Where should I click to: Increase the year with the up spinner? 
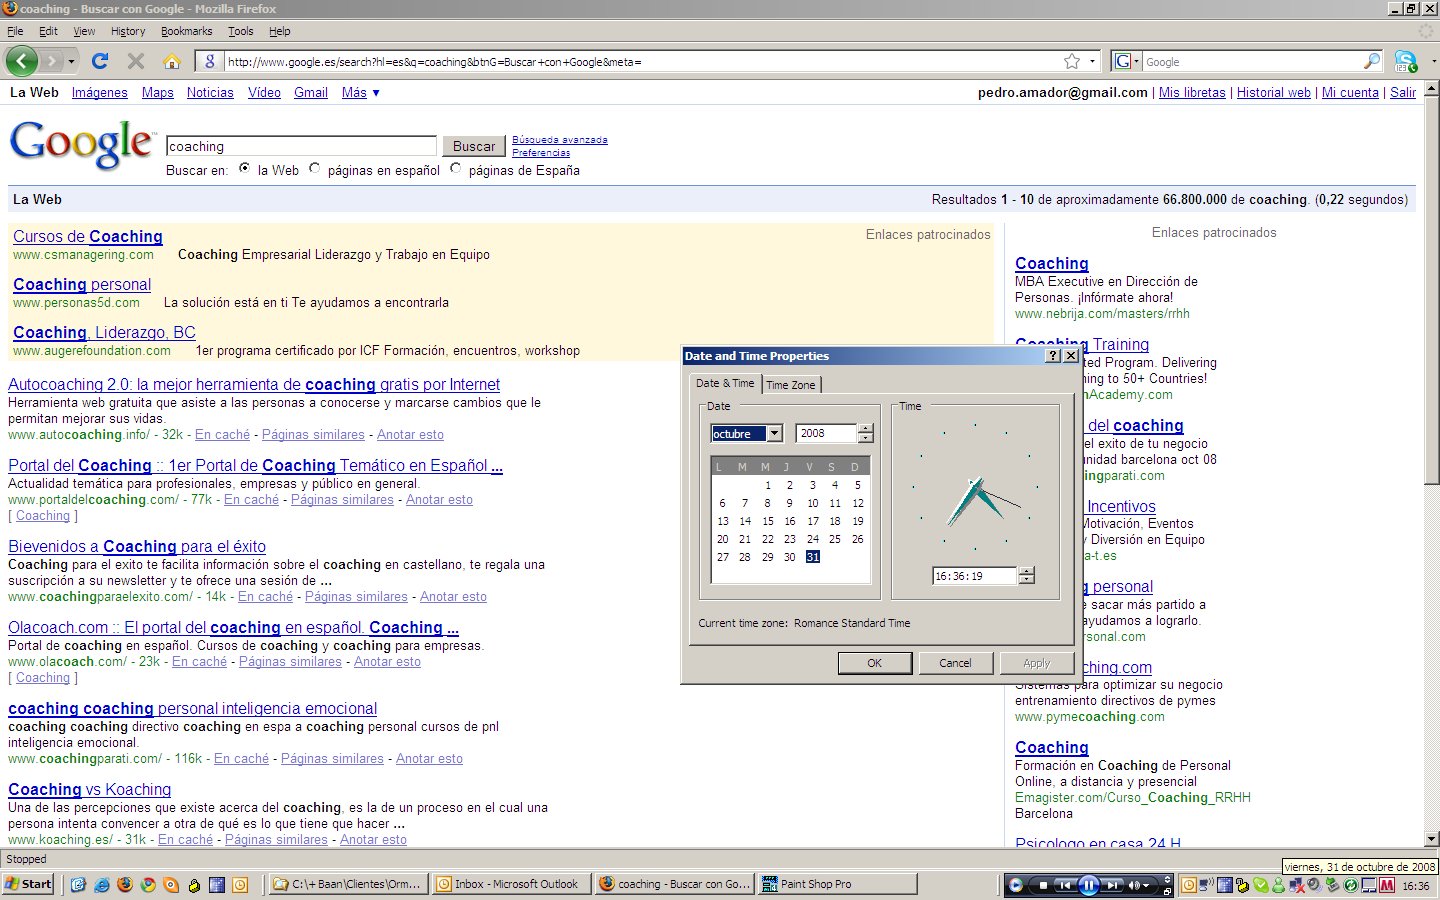pyautogui.click(x=866, y=429)
